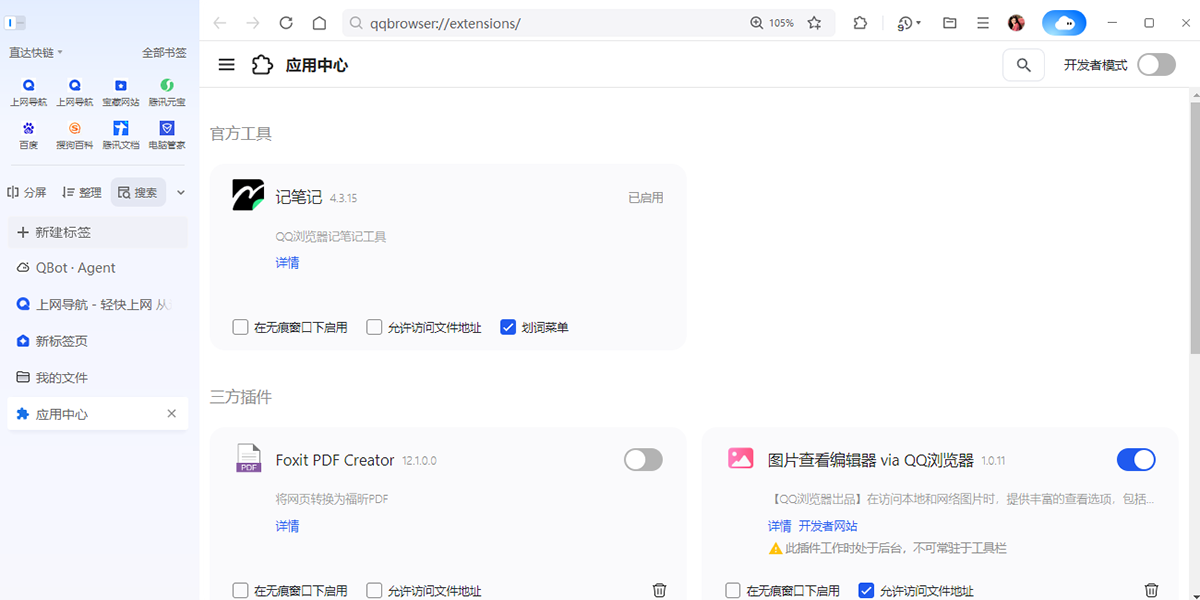Open 搜狗百科 shortcut
1200x600 pixels.
(74, 135)
